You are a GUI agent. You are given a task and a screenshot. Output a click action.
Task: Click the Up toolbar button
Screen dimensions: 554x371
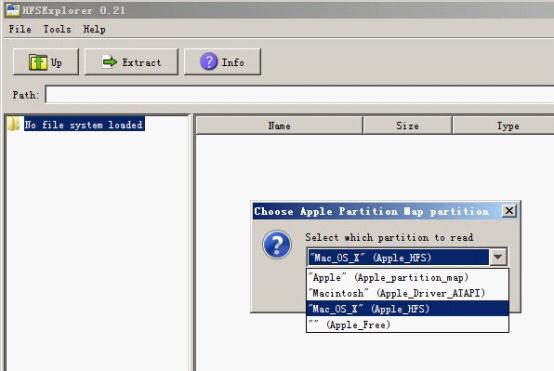[46, 62]
